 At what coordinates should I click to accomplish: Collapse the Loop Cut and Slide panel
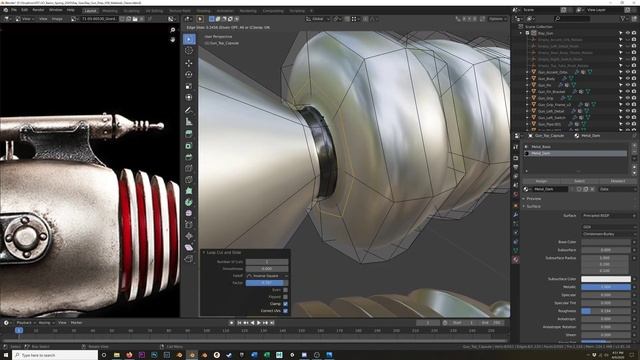204,253
